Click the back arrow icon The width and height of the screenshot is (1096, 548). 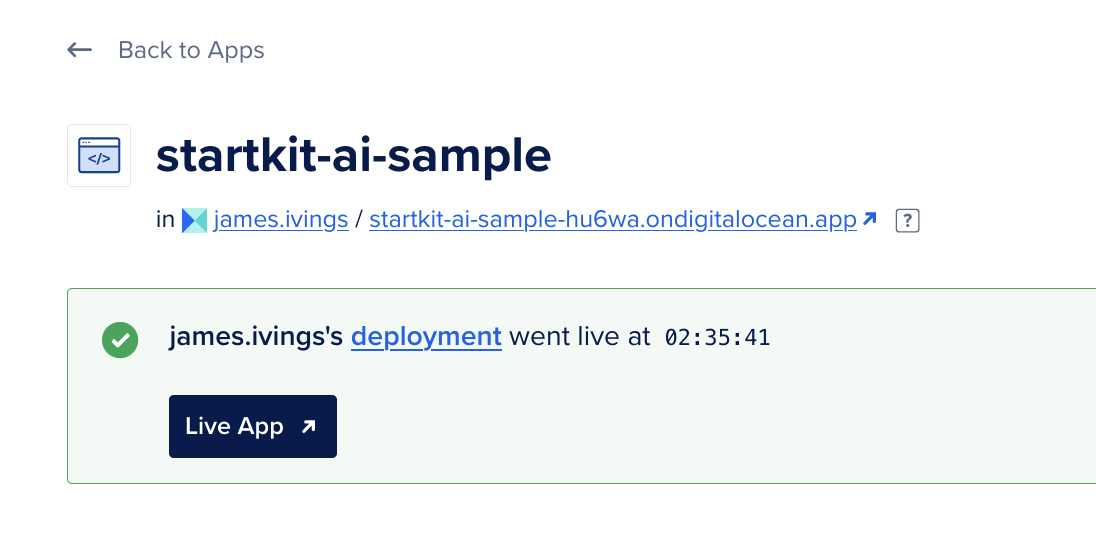(80, 50)
